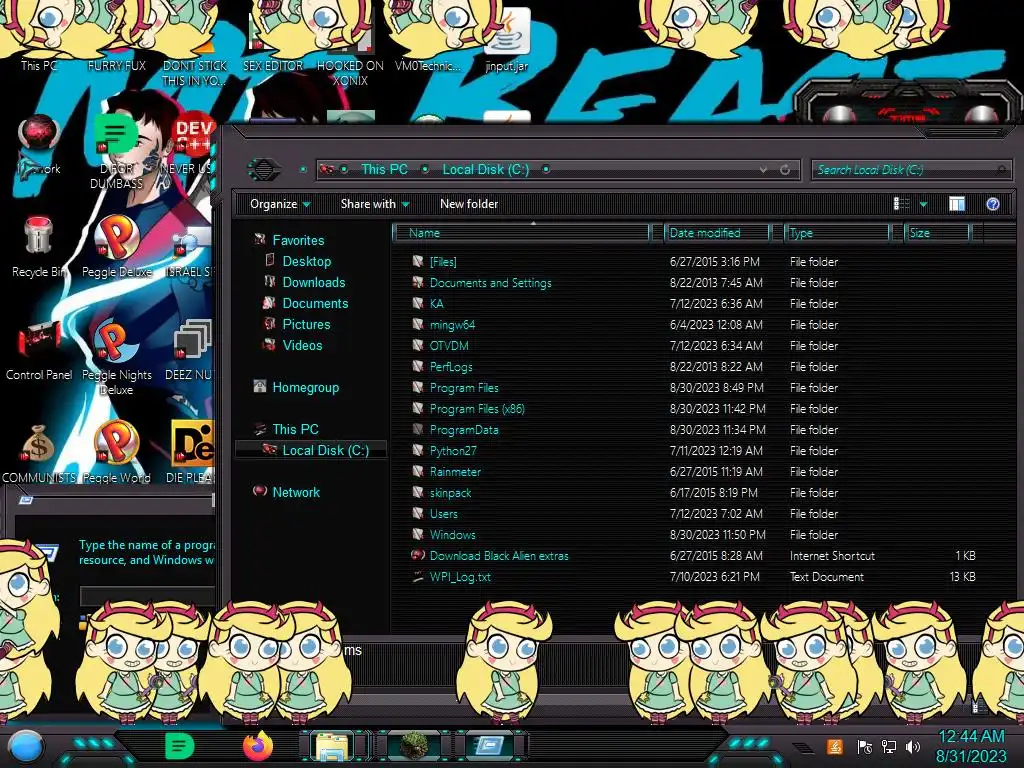The width and height of the screenshot is (1024, 768).
Task: Select Documents in the navigation pane
Action: (x=315, y=303)
